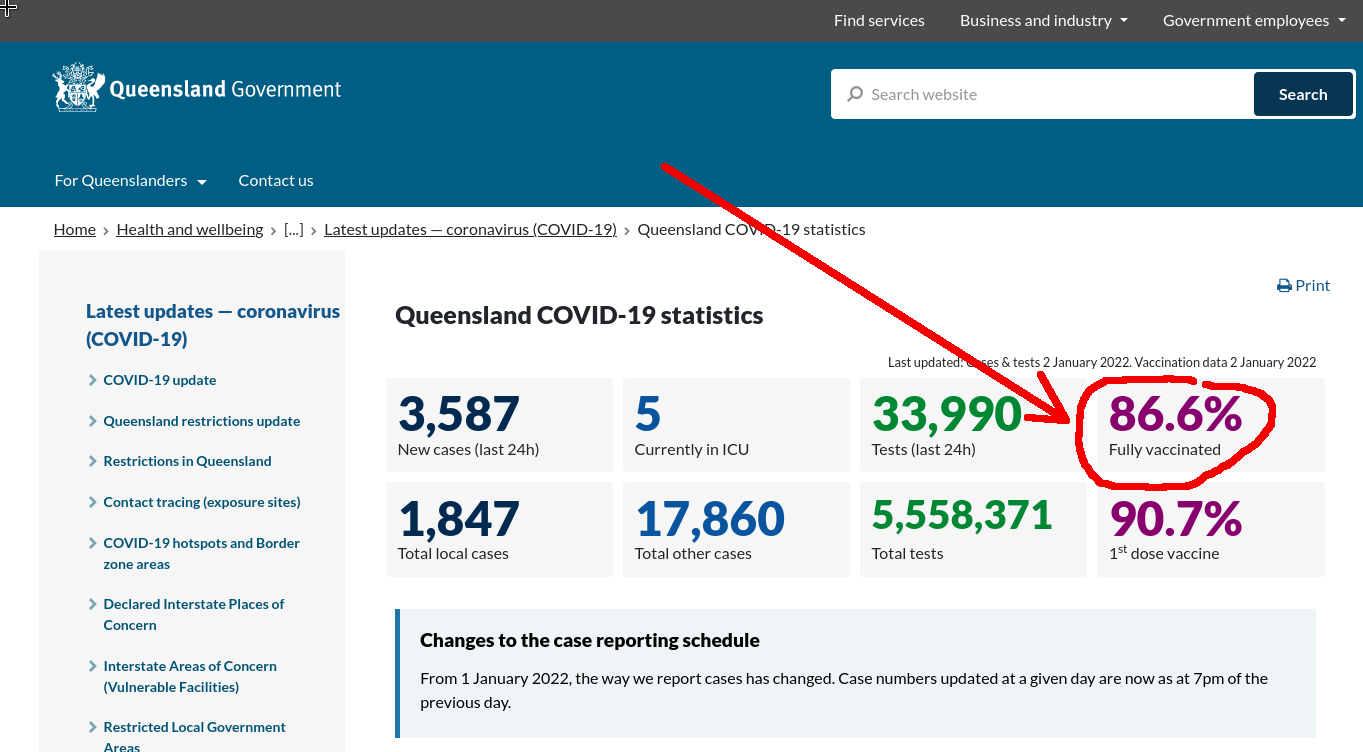Click the Queensland COVID-19 statistics heading

pyautogui.click(x=579, y=316)
